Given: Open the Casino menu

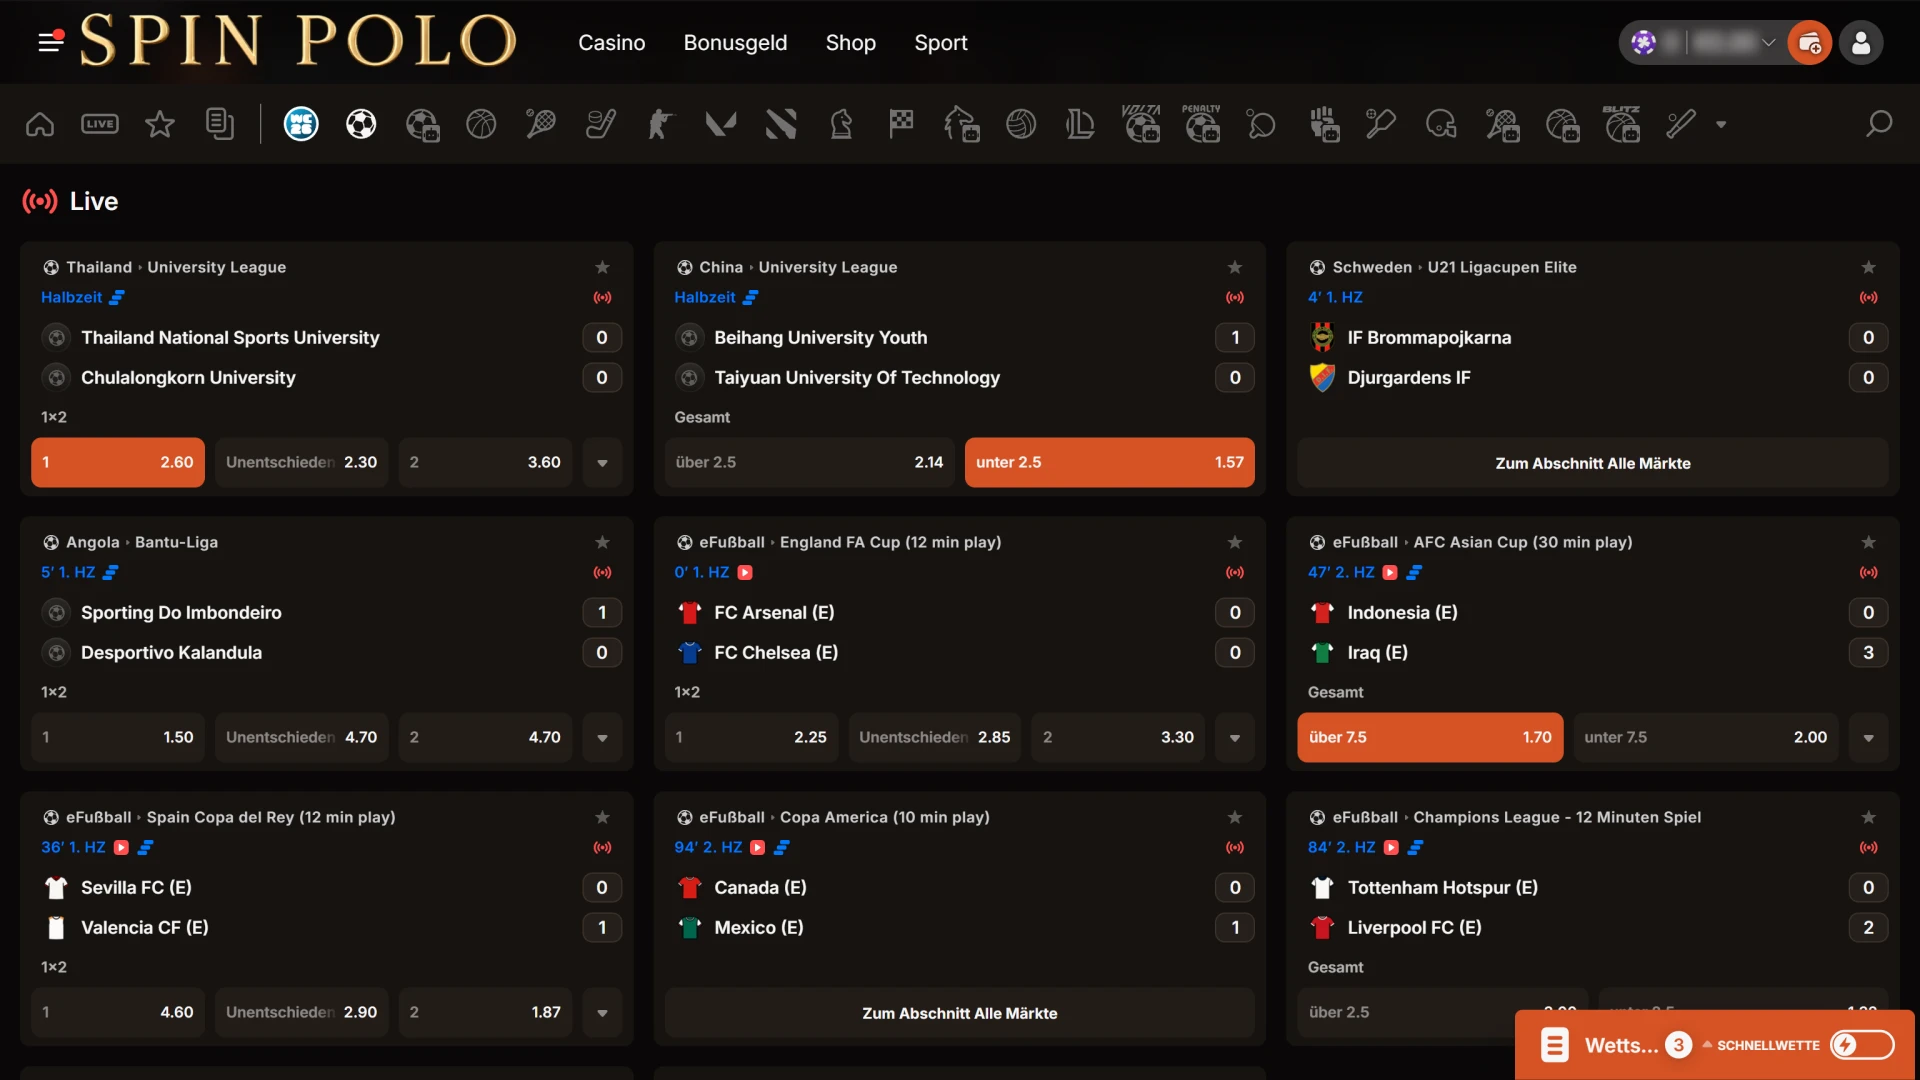Looking at the screenshot, I should click(612, 43).
